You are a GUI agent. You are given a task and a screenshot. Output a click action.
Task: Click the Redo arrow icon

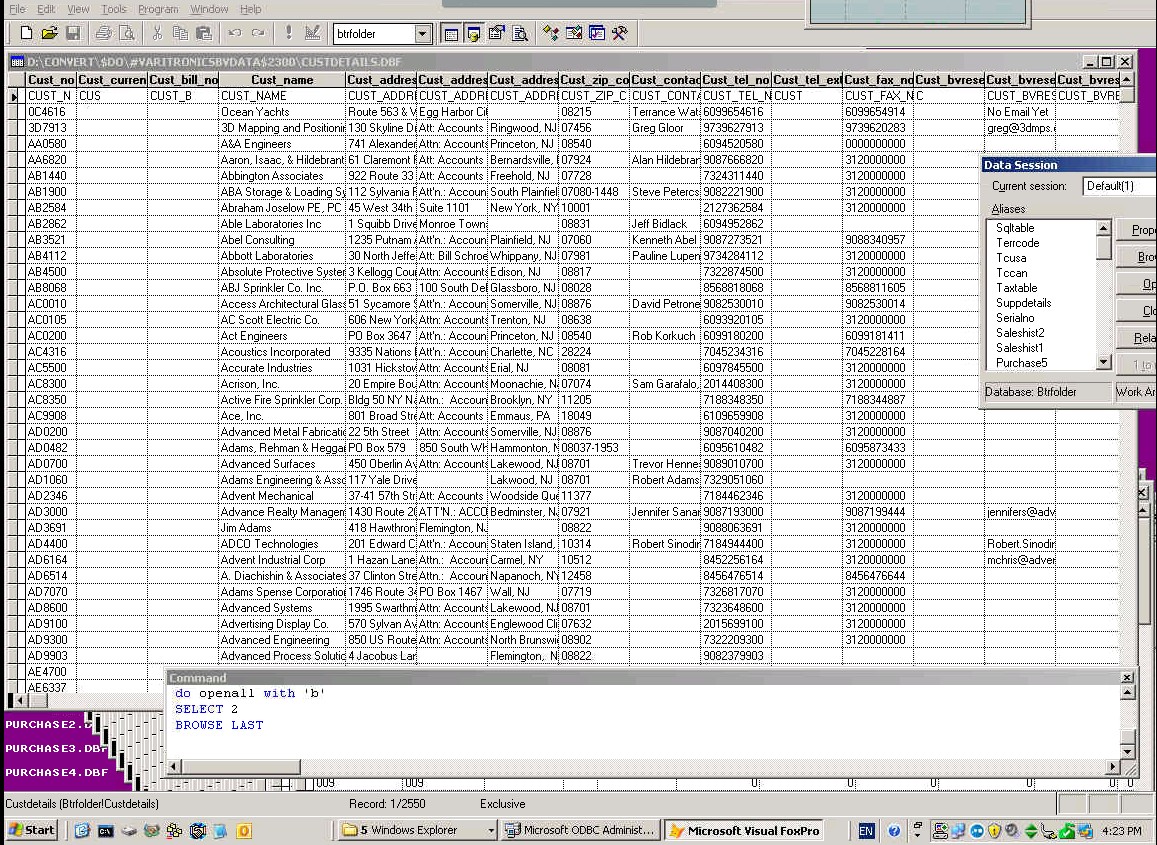tap(258, 33)
